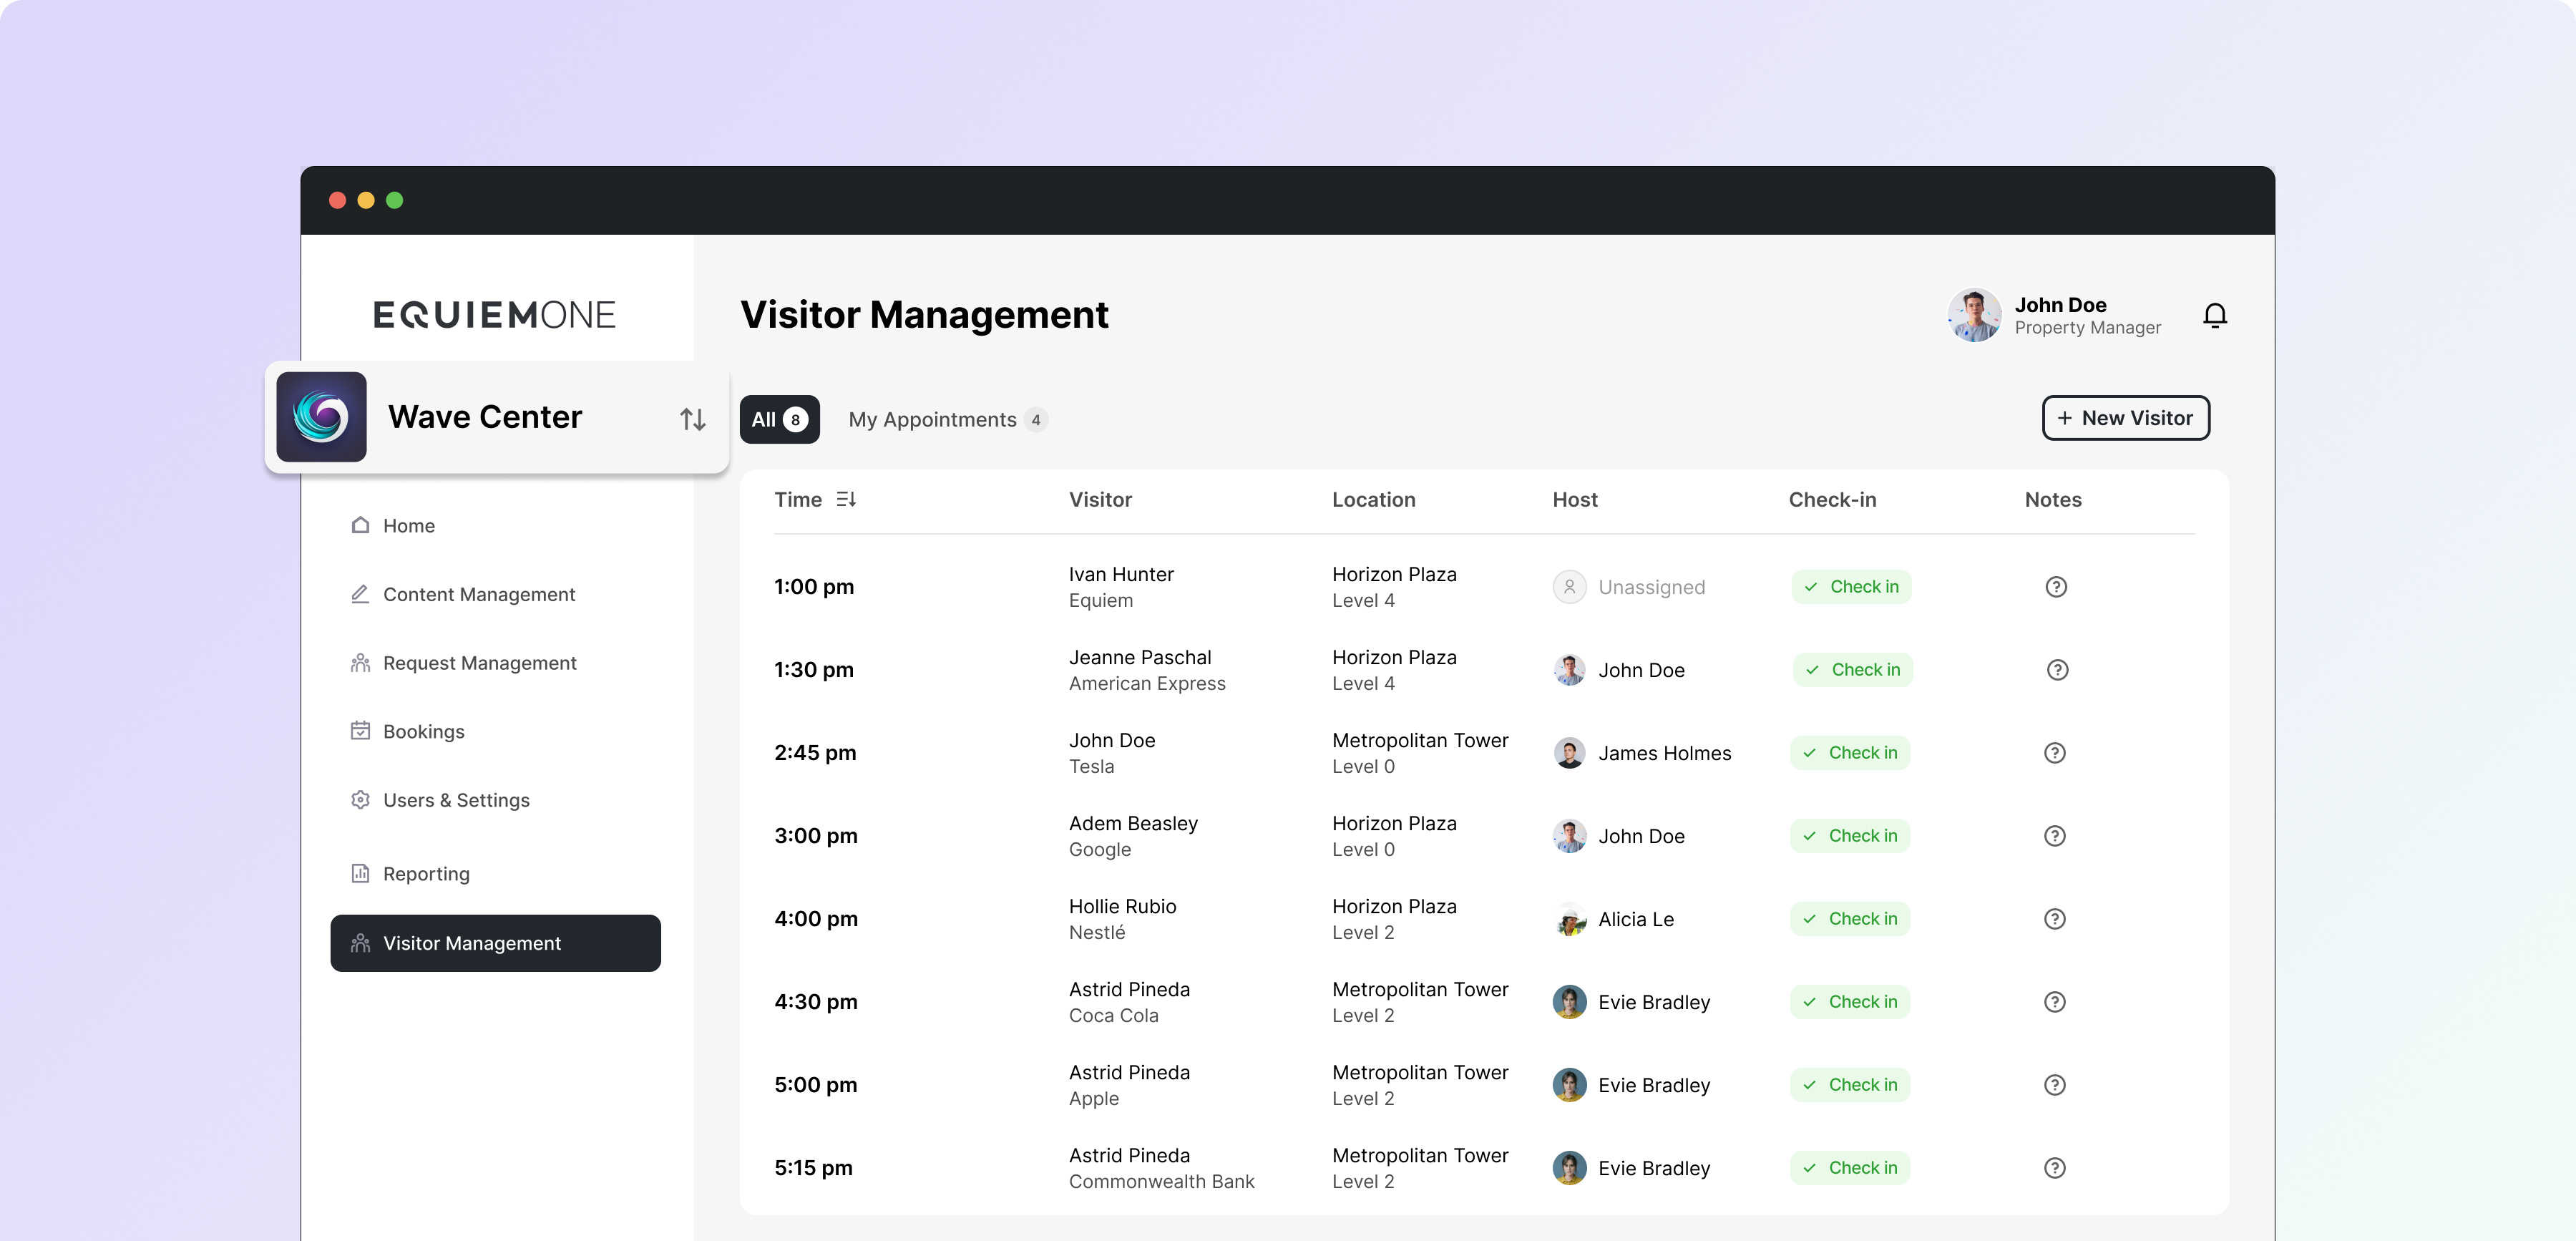Click the Time column sort icon

pos(846,499)
